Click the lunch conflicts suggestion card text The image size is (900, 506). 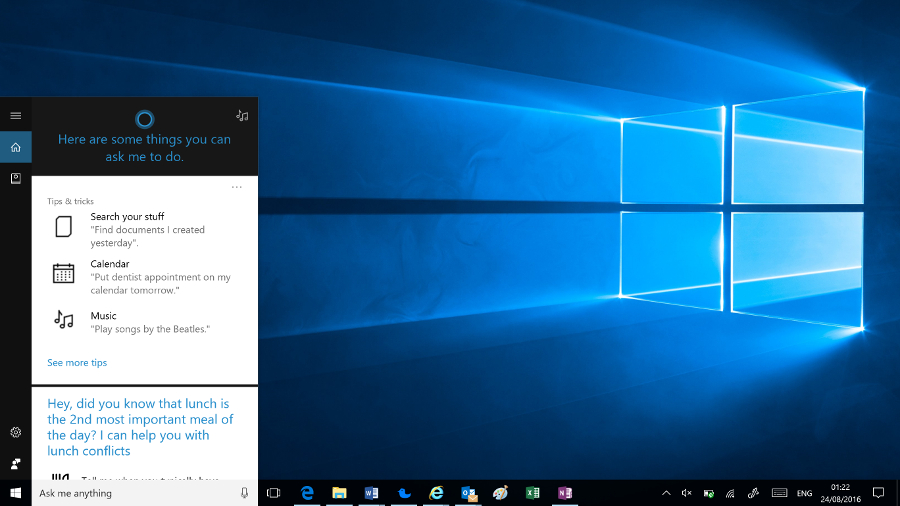click(x=140, y=427)
